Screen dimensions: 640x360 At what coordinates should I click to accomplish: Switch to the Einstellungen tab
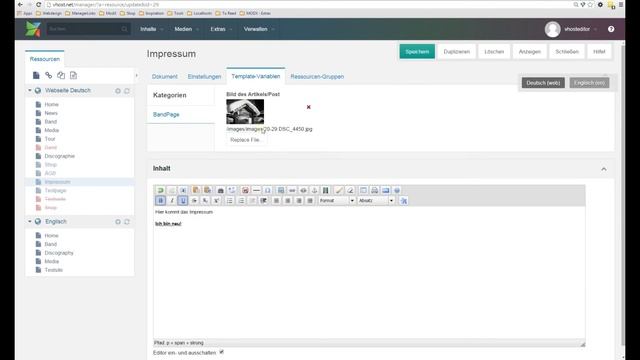204,76
